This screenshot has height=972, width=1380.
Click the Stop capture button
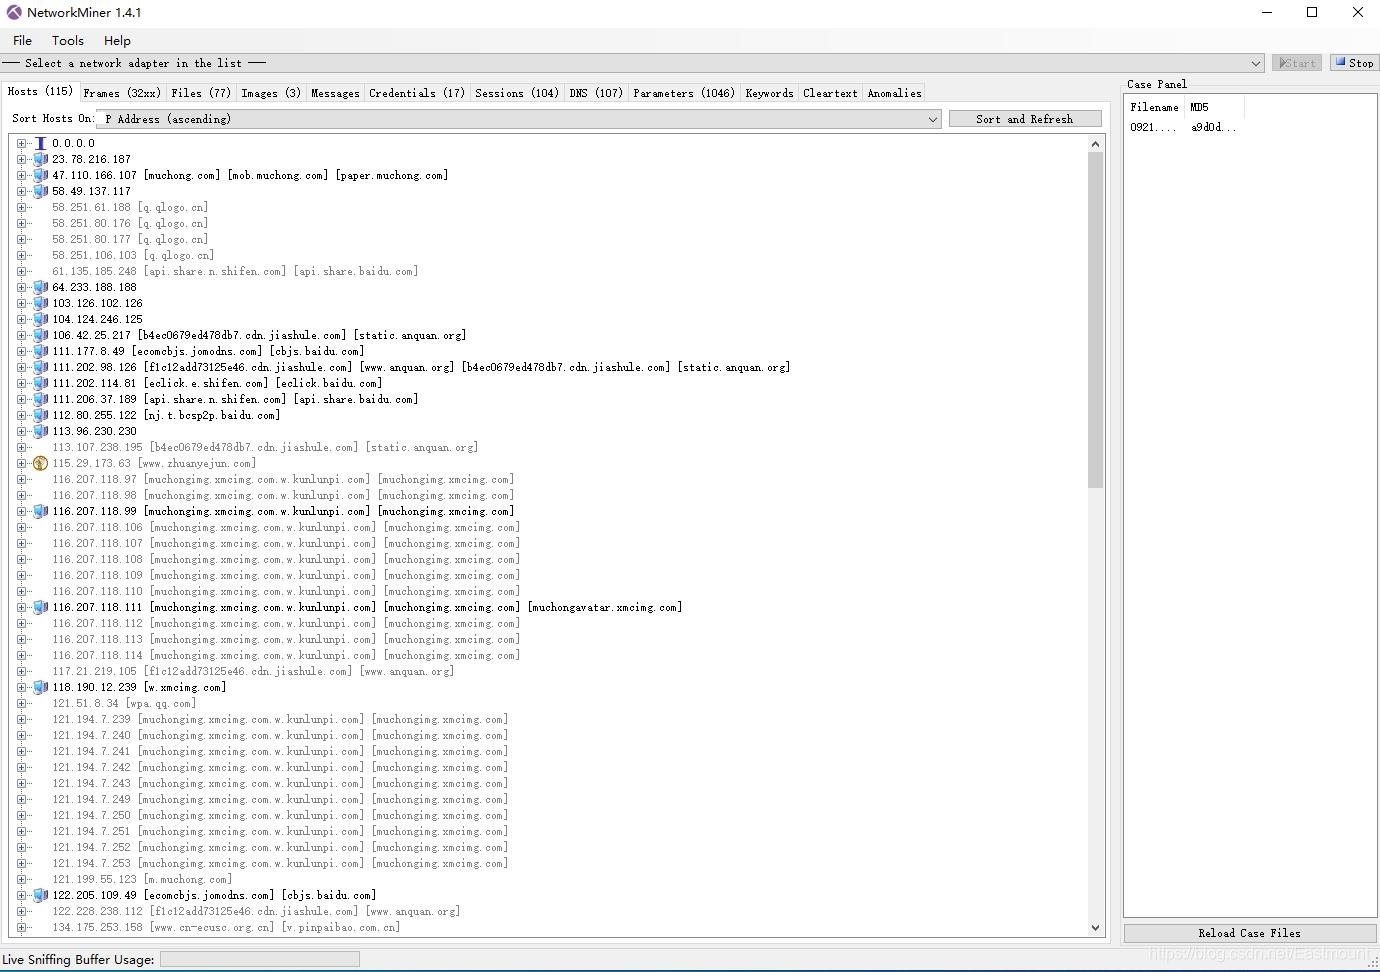(x=1354, y=63)
